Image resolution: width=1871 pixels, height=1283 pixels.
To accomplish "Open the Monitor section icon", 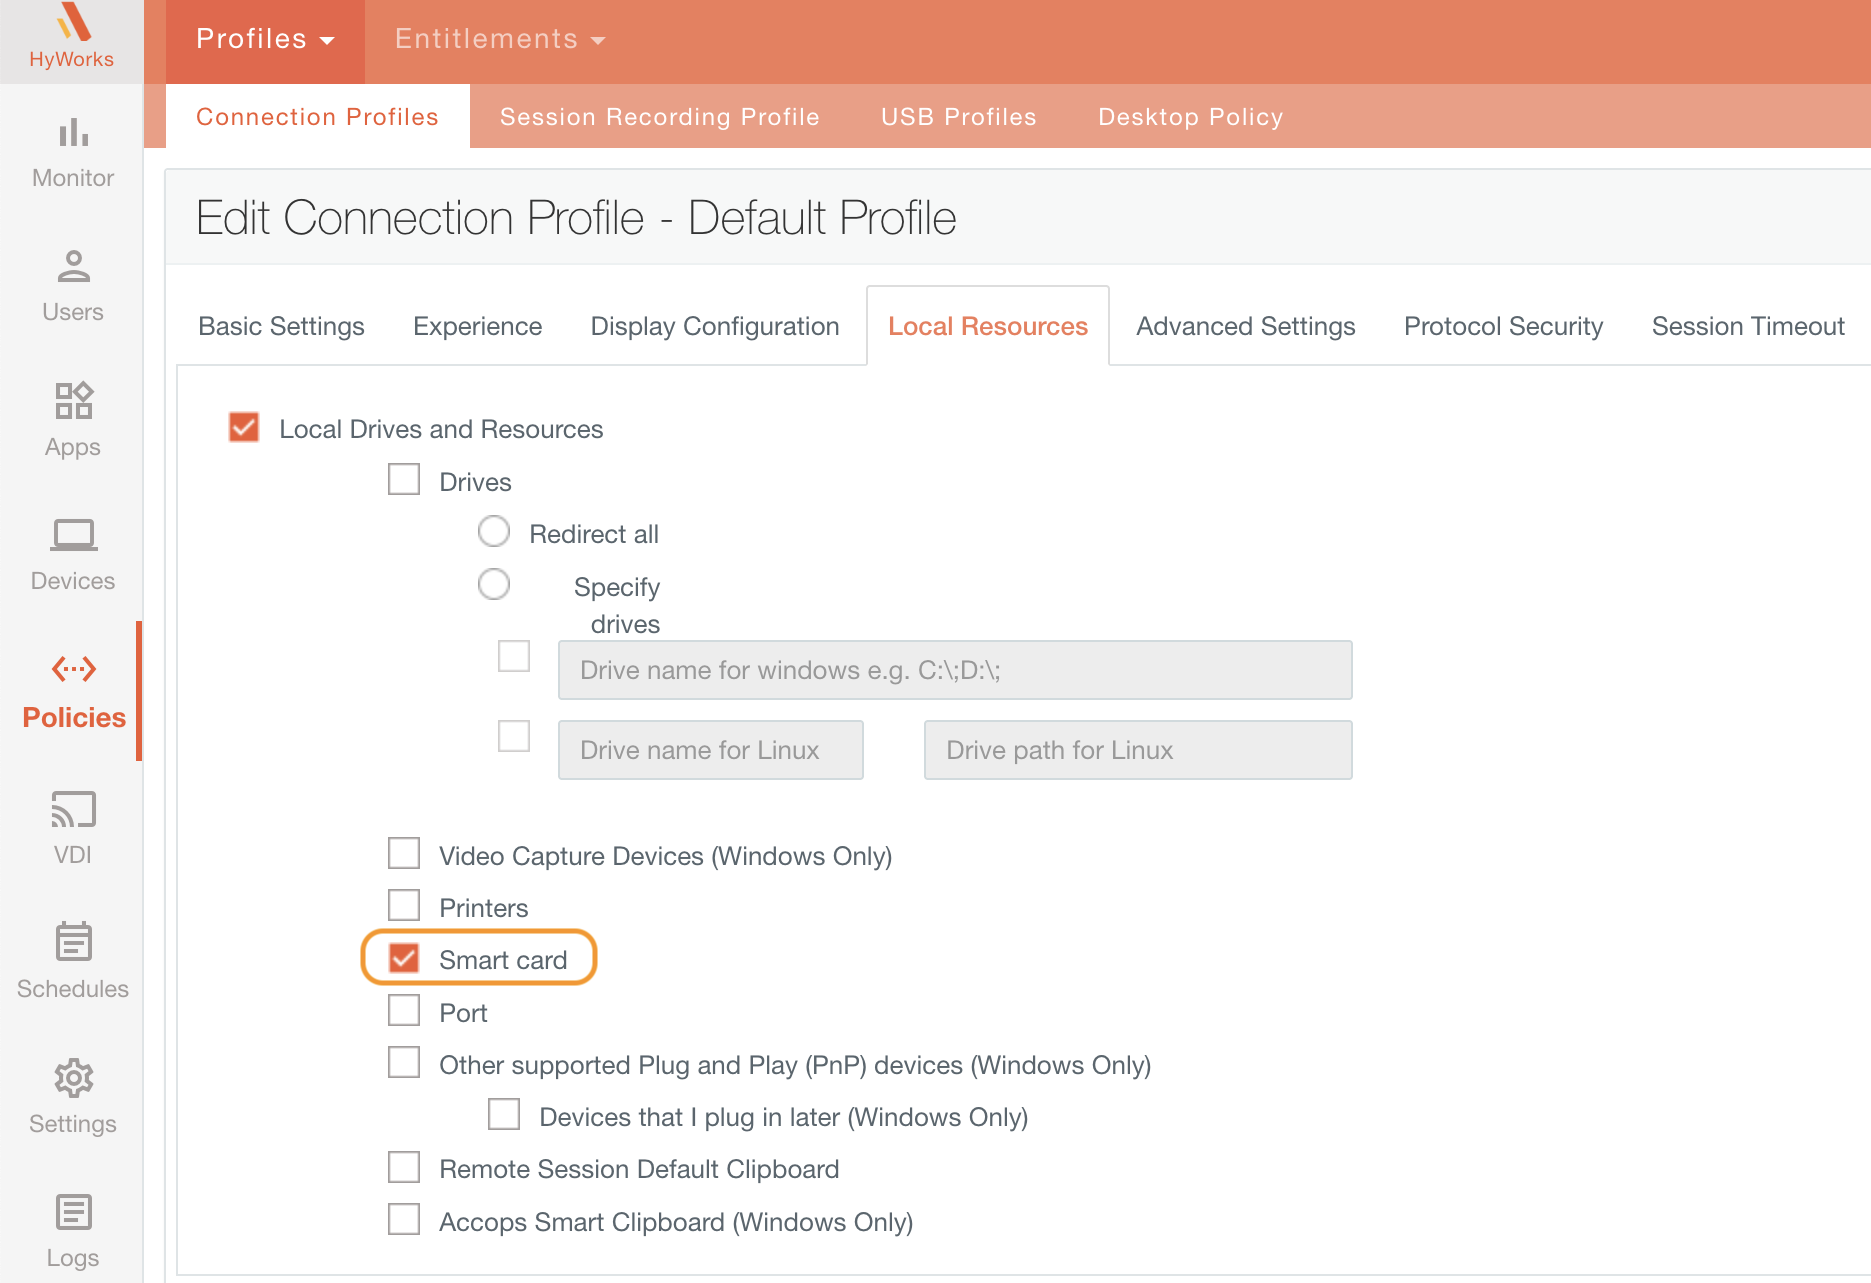I will [73, 133].
